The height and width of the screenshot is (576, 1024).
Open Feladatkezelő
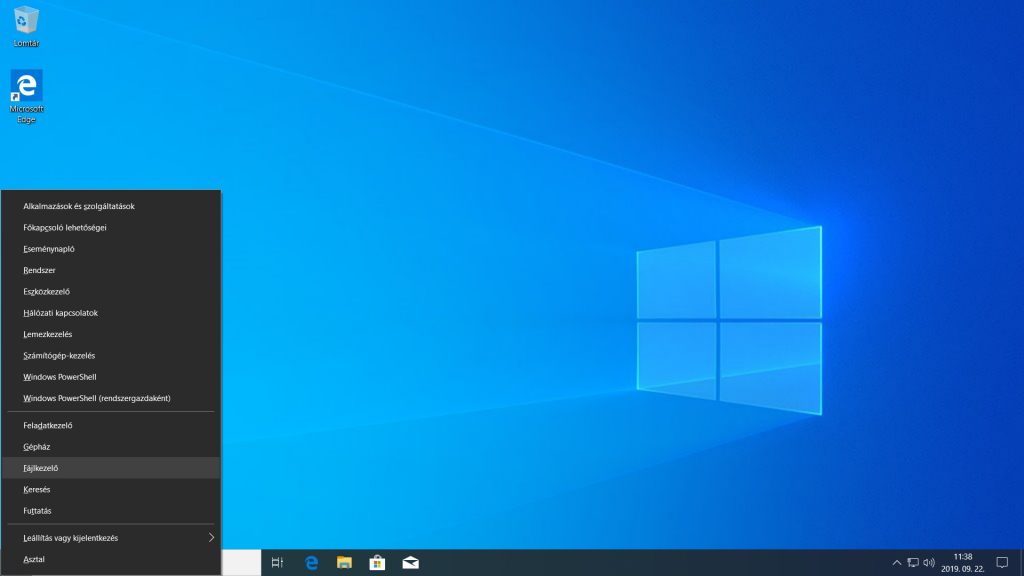click(111, 425)
